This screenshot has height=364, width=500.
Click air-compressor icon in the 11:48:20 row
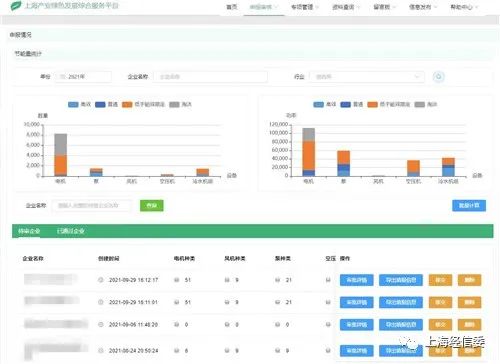pyautogui.click(x=328, y=324)
